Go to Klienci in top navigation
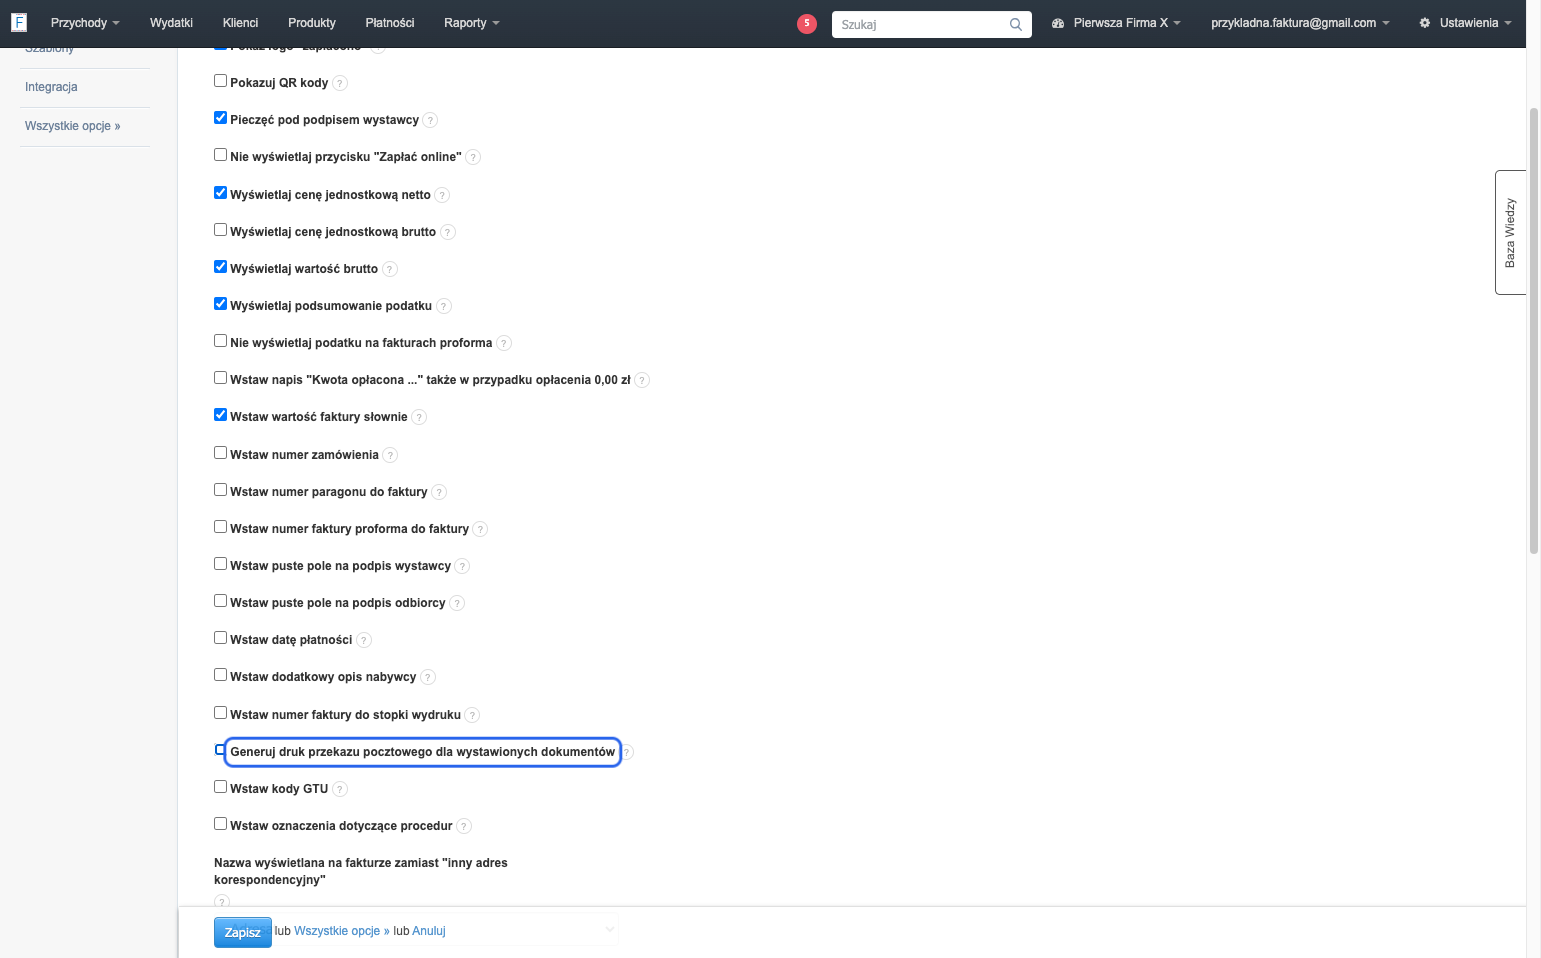This screenshot has height=958, width=1541. coord(240,23)
